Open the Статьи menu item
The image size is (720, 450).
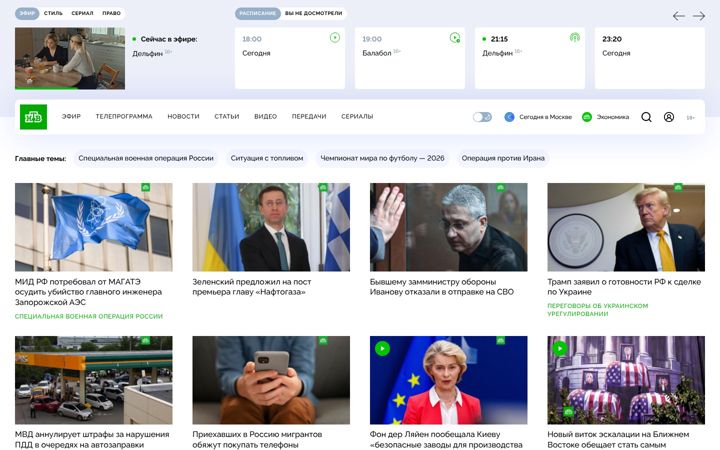[227, 117]
